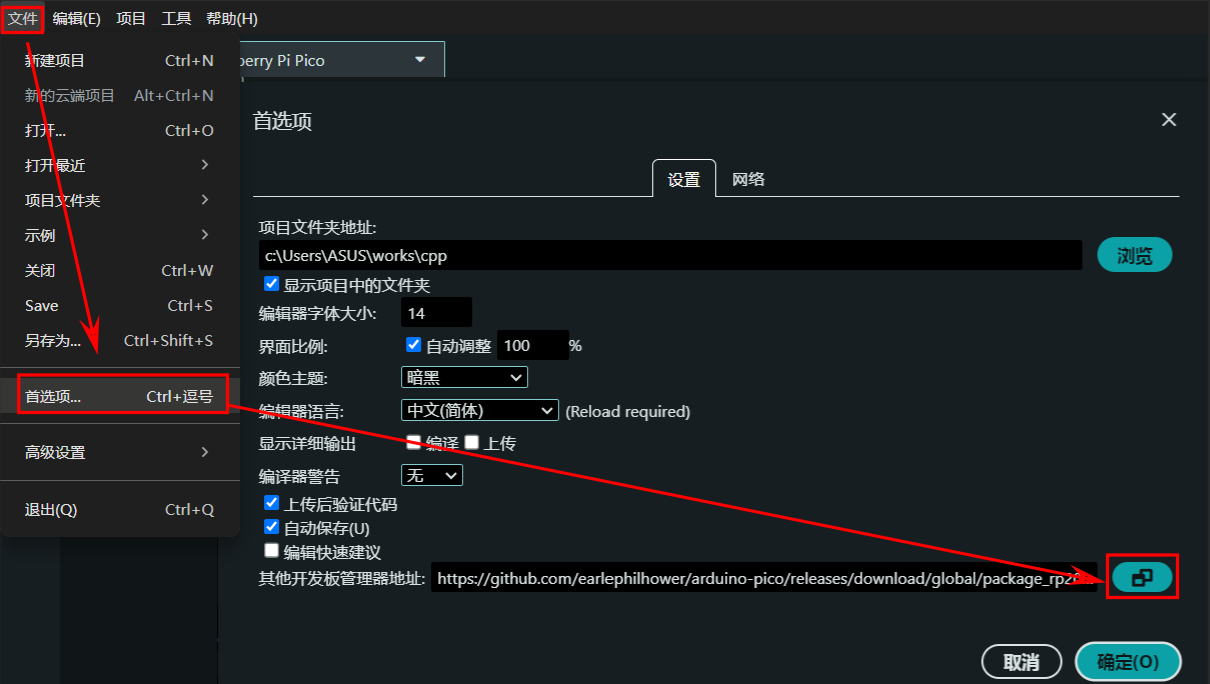The height and width of the screenshot is (684, 1210).
Task: Expand 项目文件夹 submenu
Action: point(119,200)
